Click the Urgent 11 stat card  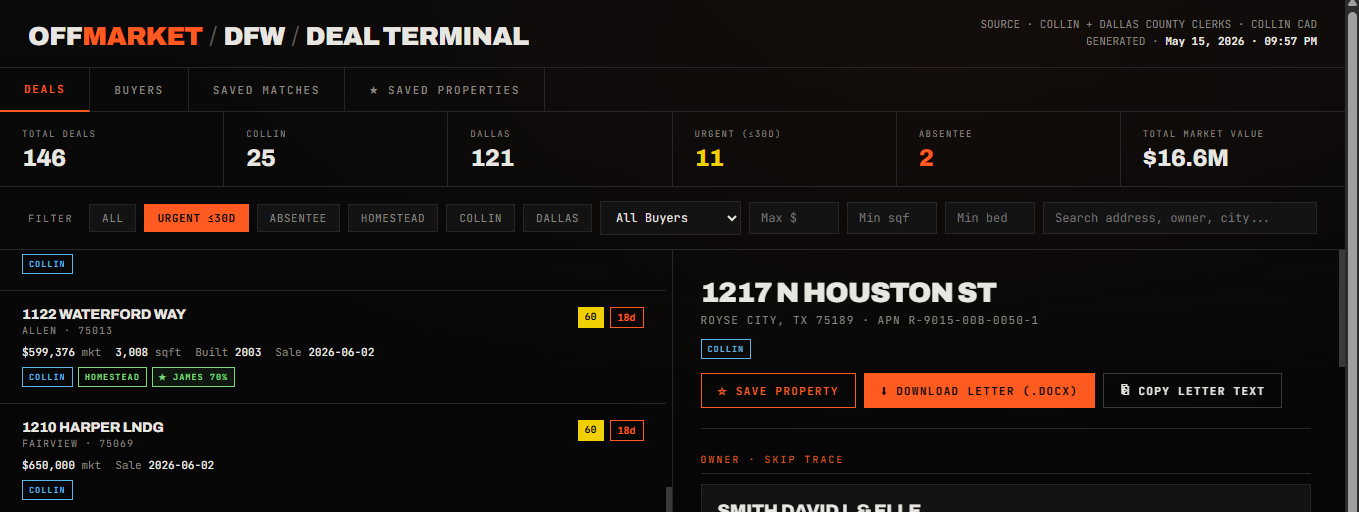tap(783, 149)
